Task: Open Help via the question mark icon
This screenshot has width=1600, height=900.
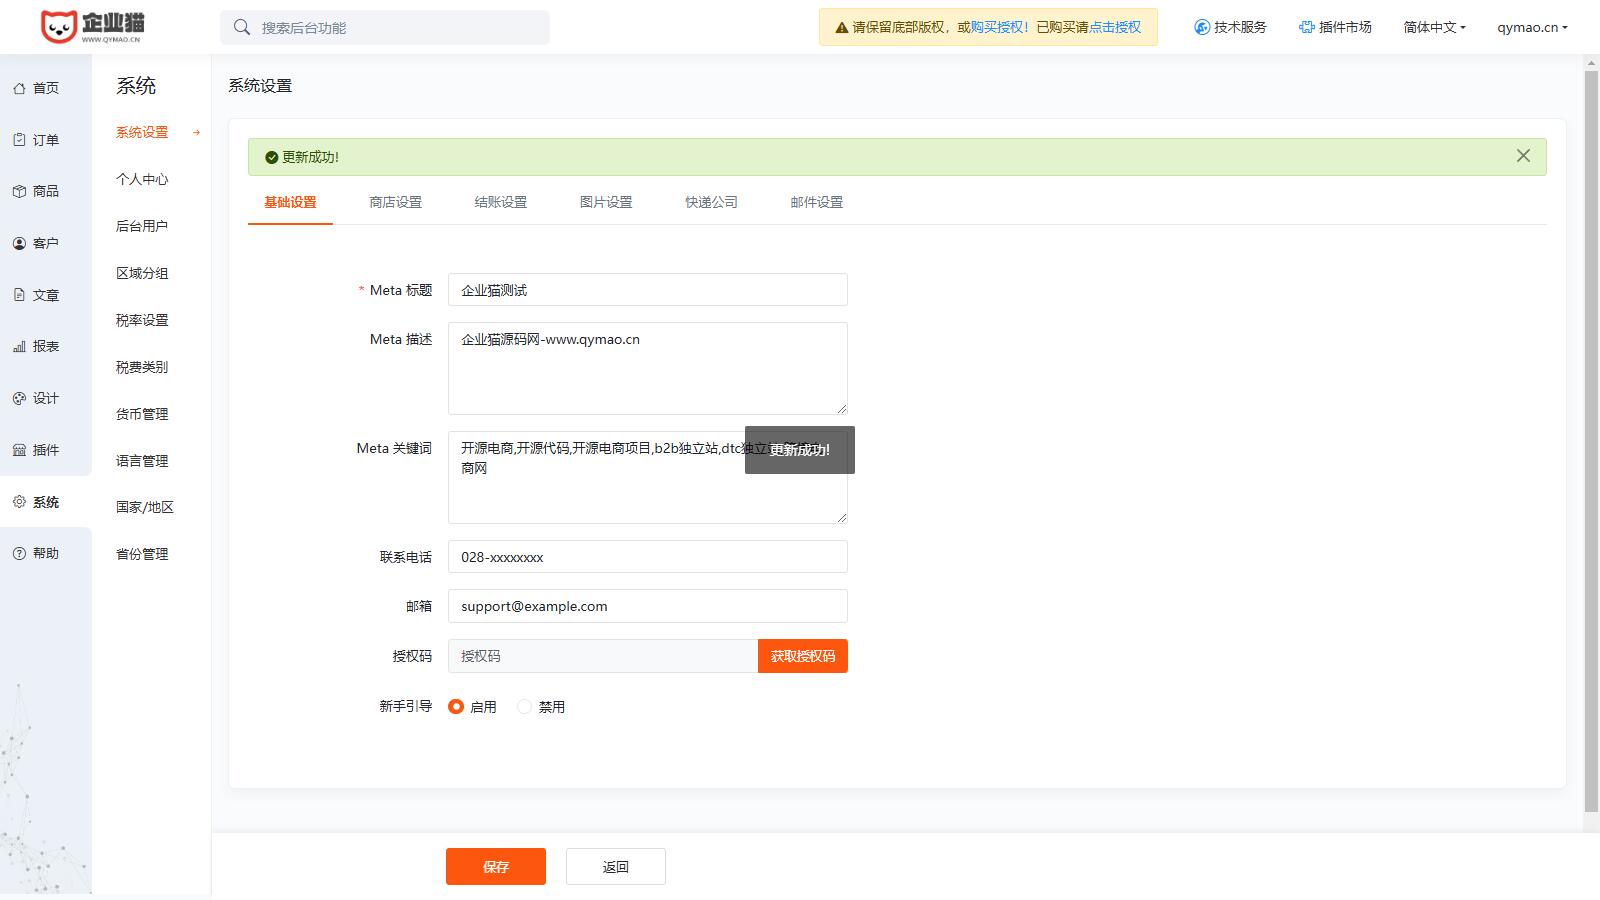Action: click(19, 553)
